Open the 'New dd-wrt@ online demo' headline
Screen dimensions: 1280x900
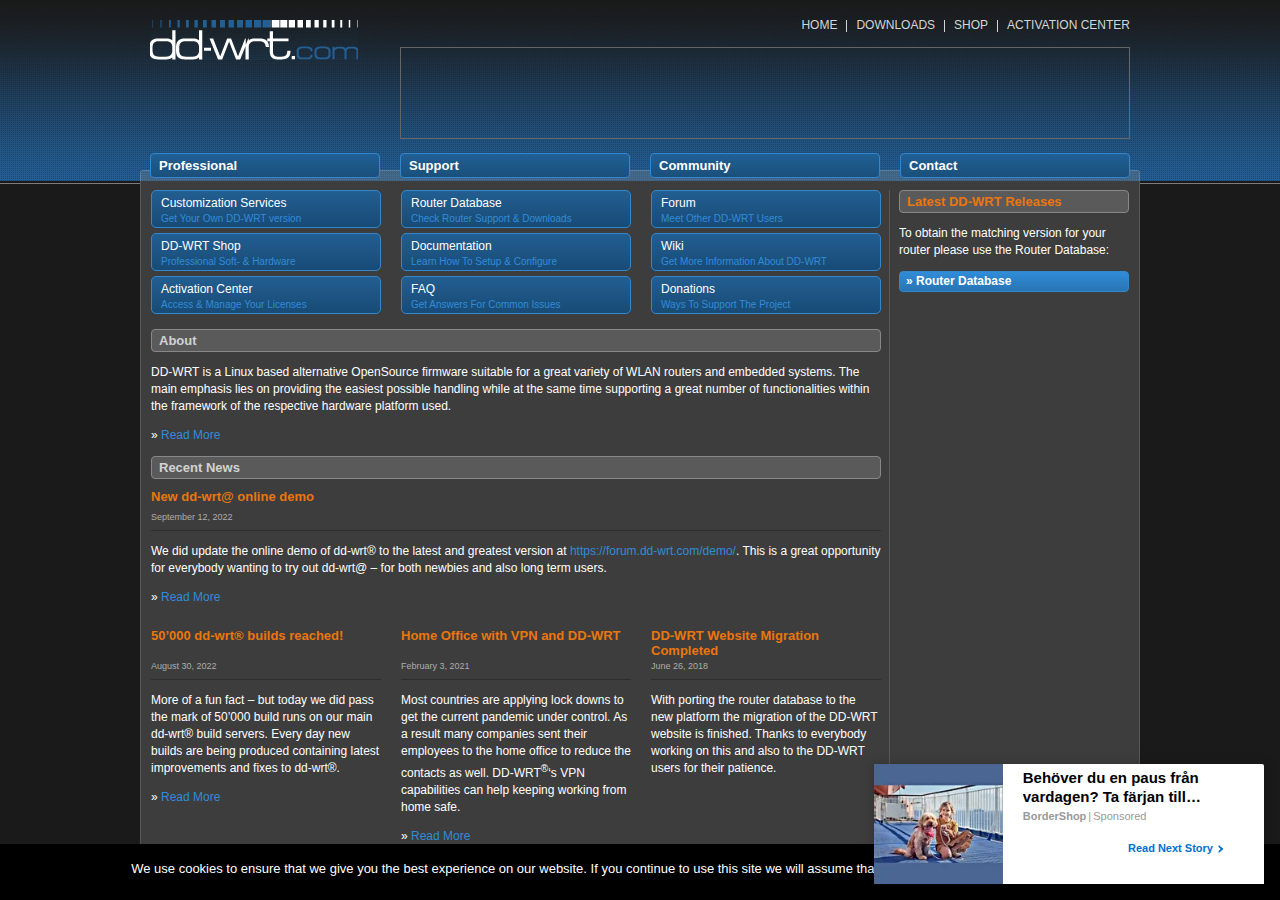coord(232,497)
